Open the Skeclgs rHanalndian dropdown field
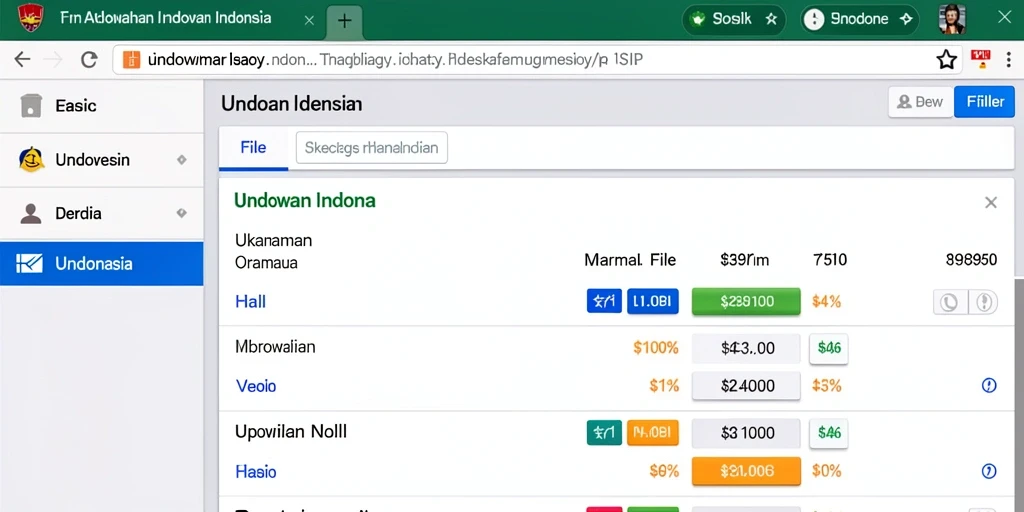This screenshot has width=1024, height=512. [372, 148]
